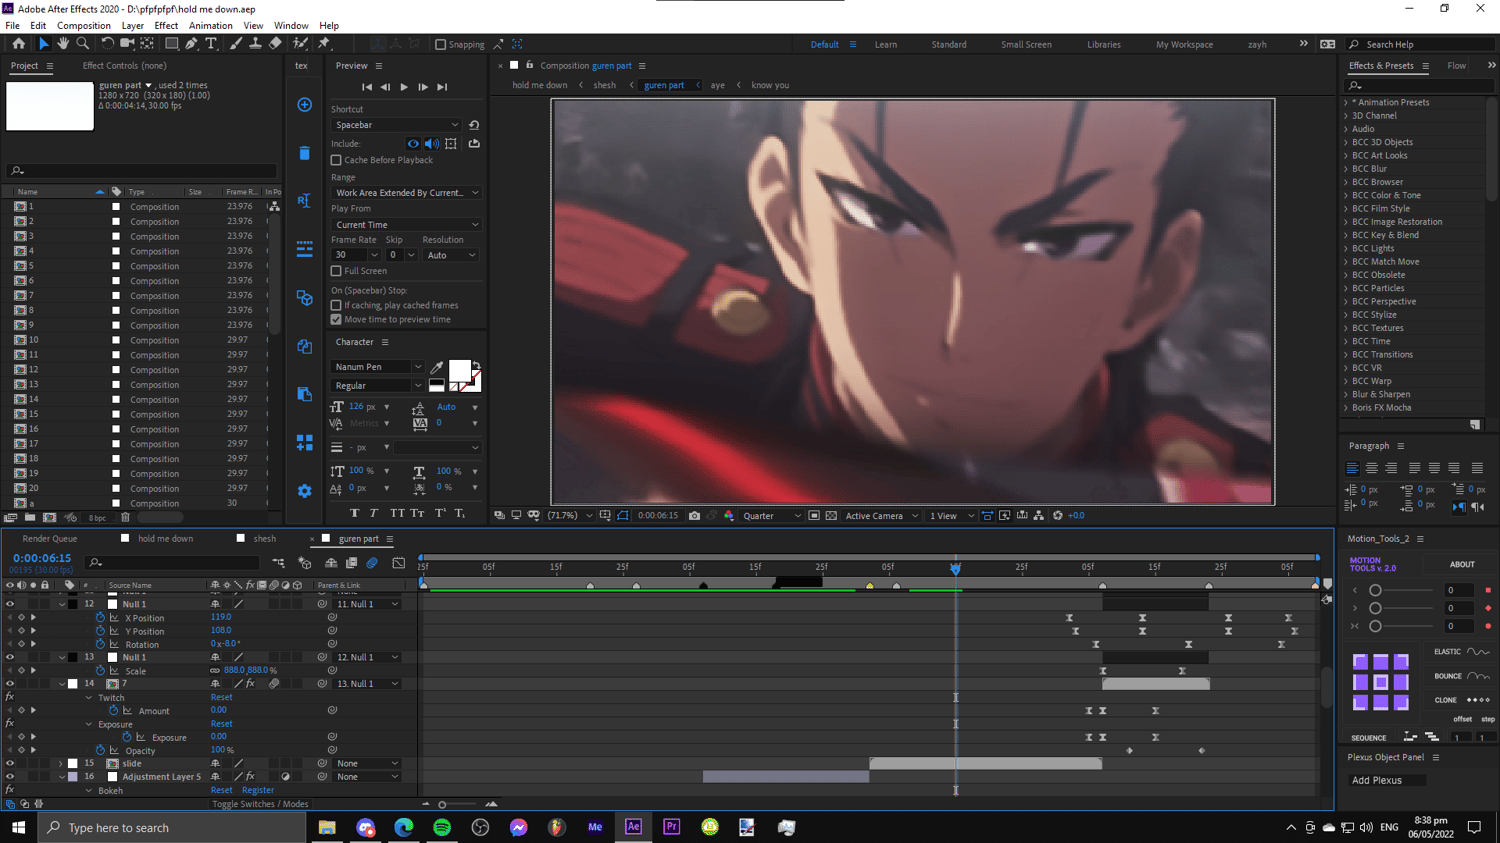
Task: Select the Hand tool in toolbar
Action: [63, 44]
